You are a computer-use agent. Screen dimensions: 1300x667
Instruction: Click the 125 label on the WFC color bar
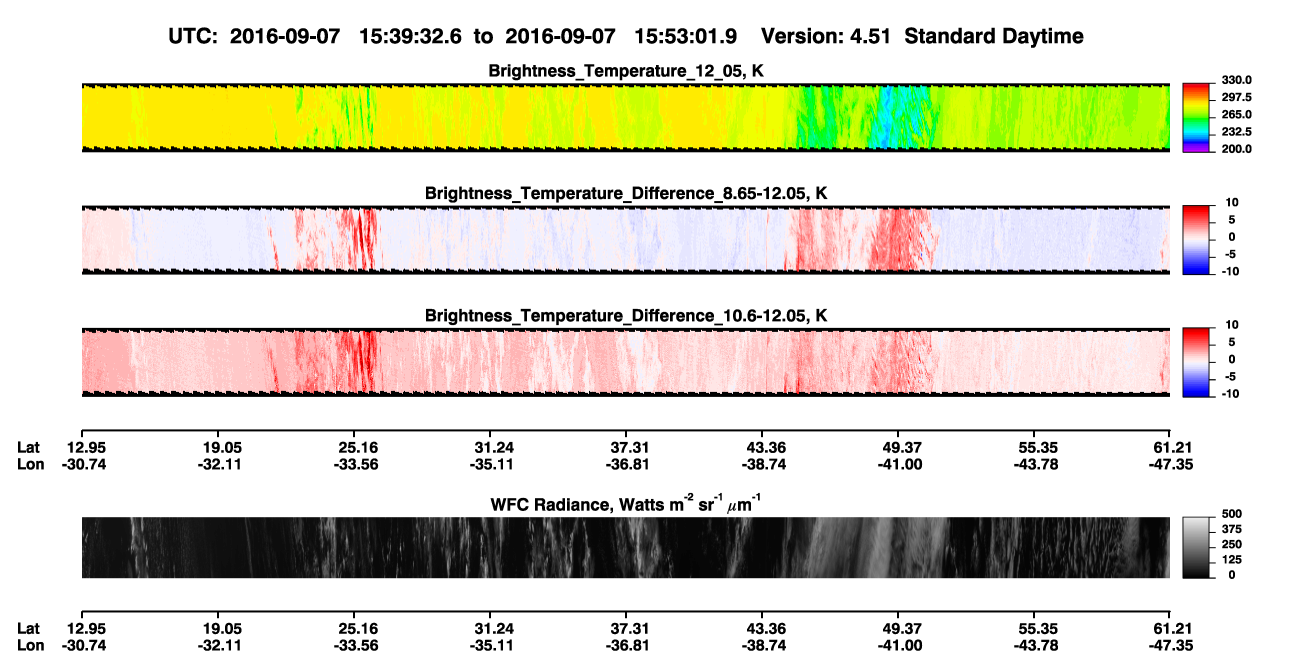pyautogui.click(x=1234, y=560)
